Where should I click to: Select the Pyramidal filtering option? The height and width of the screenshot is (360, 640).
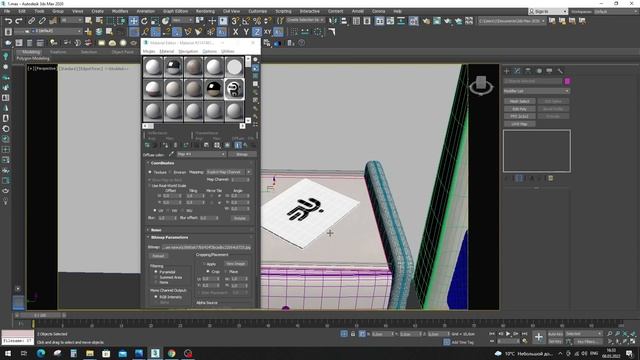[156, 272]
